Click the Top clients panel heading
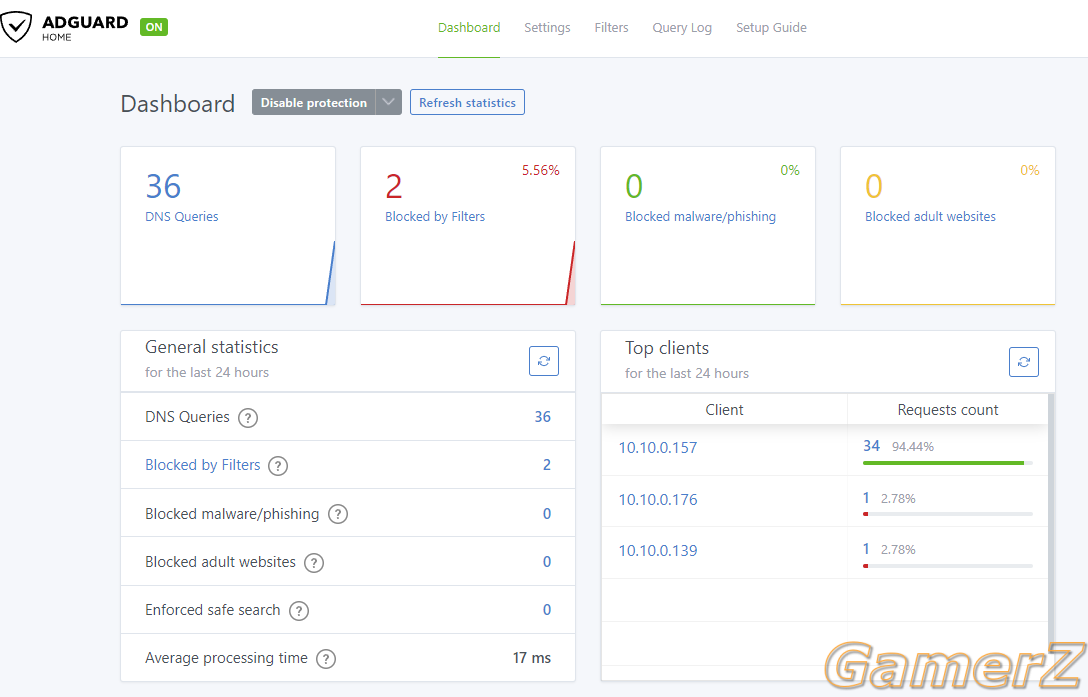The image size is (1088, 697). tap(667, 348)
